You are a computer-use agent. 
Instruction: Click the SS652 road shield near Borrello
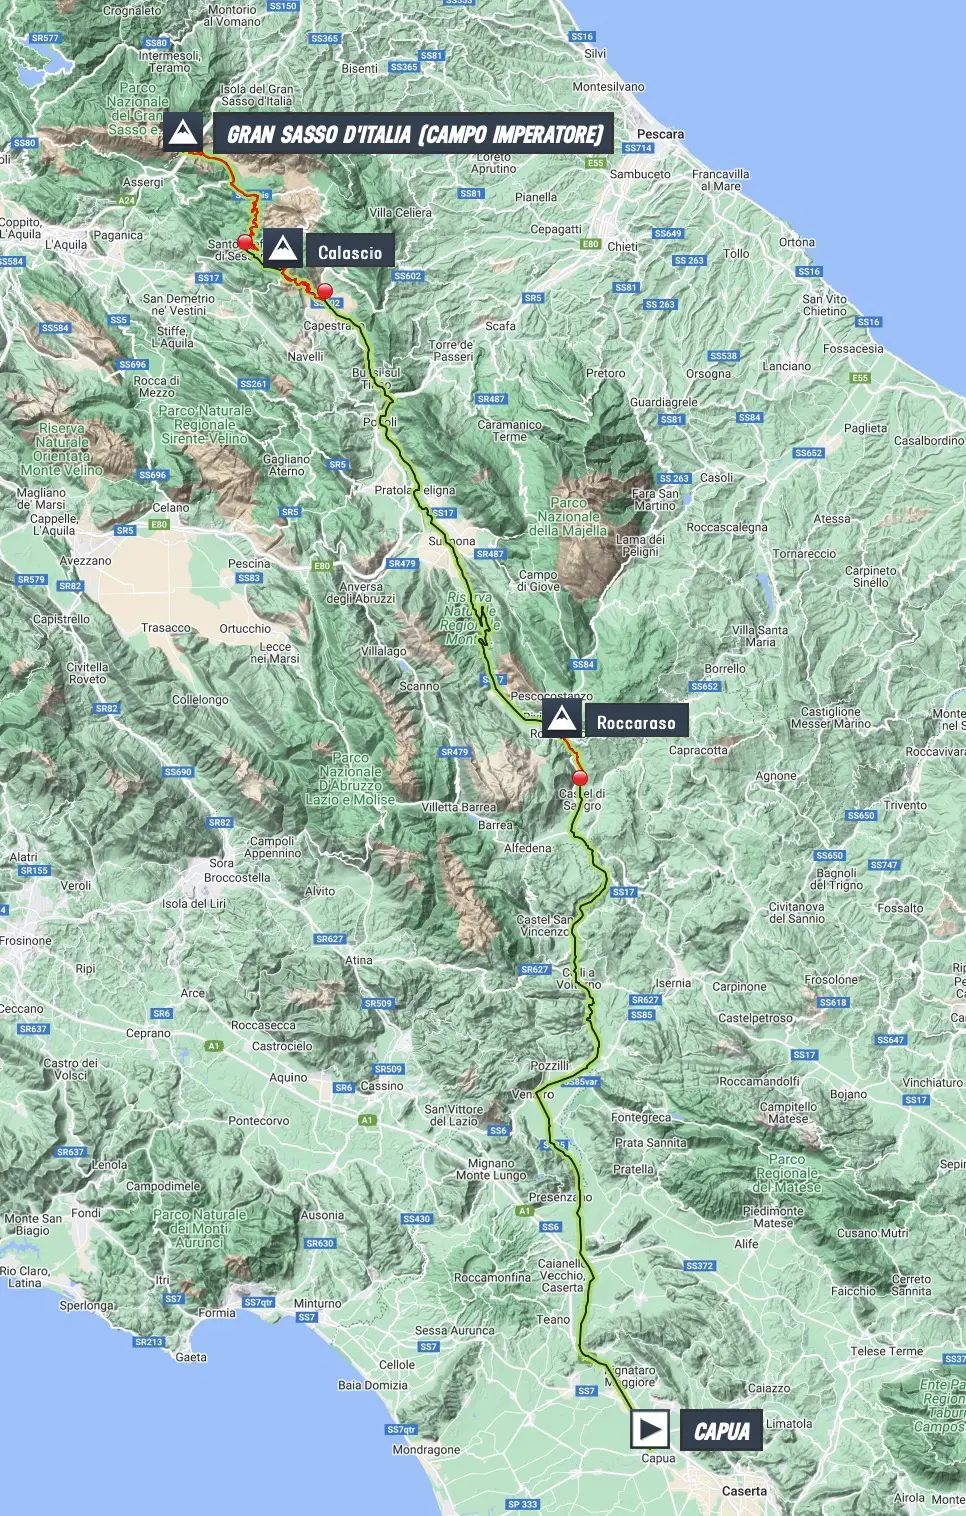coord(704,687)
